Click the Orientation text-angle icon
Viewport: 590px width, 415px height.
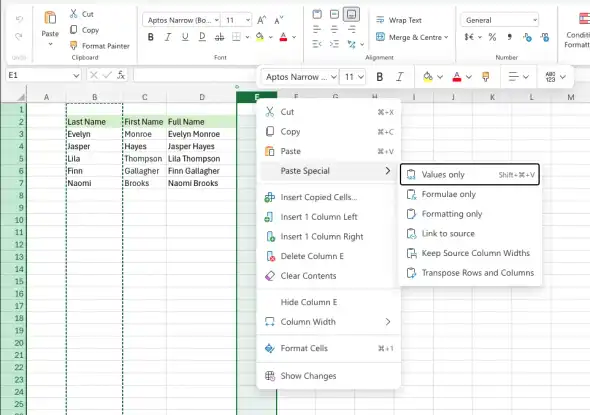(351, 44)
